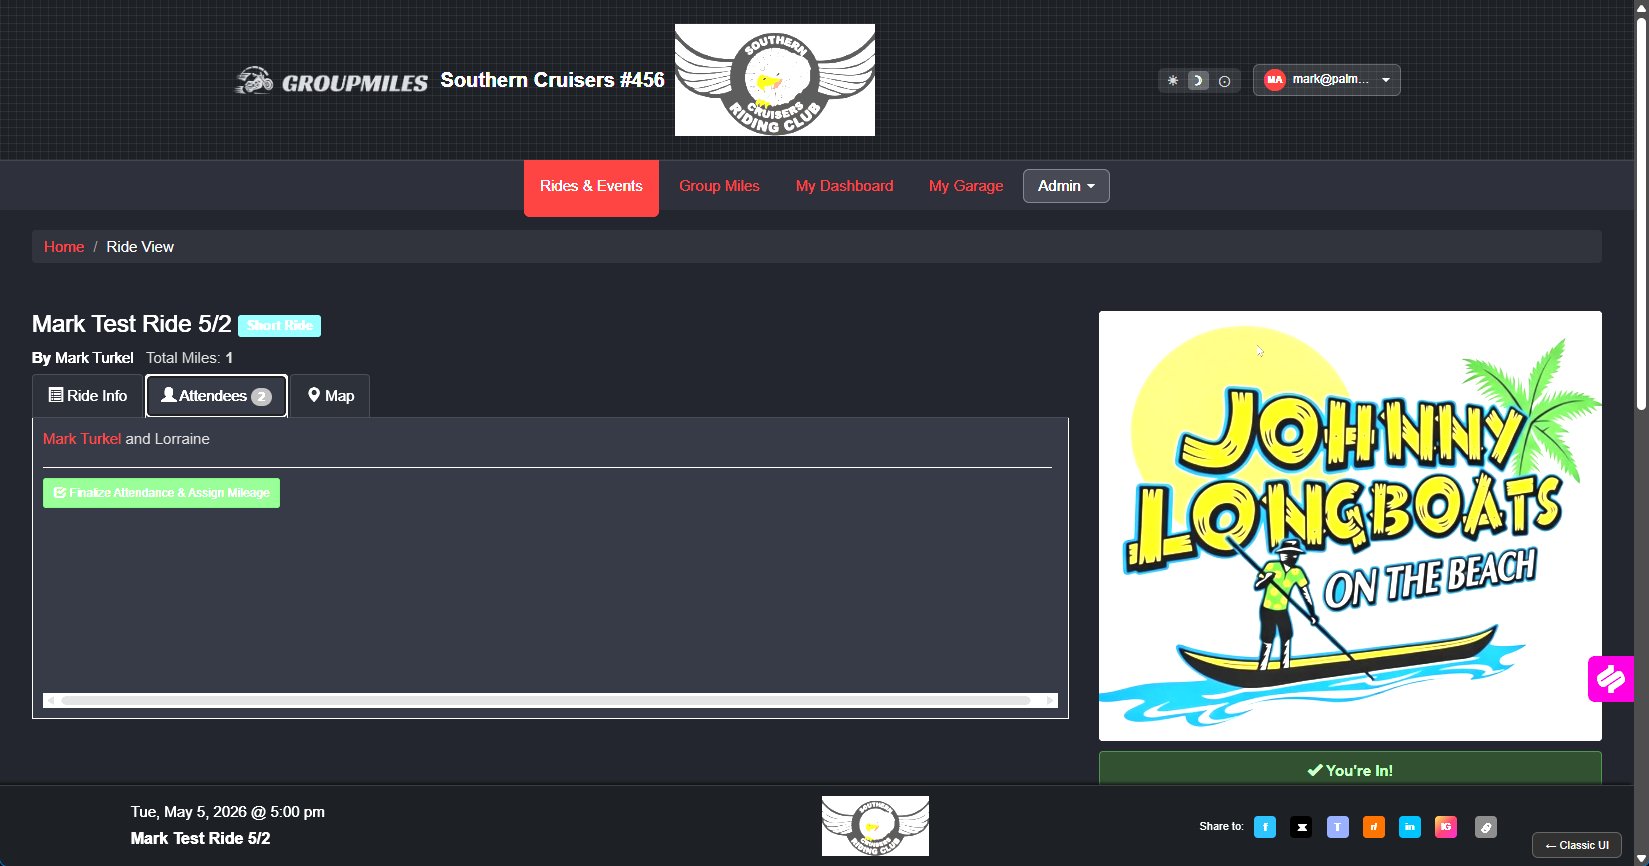
Task: Share via the purple T icon
Action: [x=1338, y=827]
